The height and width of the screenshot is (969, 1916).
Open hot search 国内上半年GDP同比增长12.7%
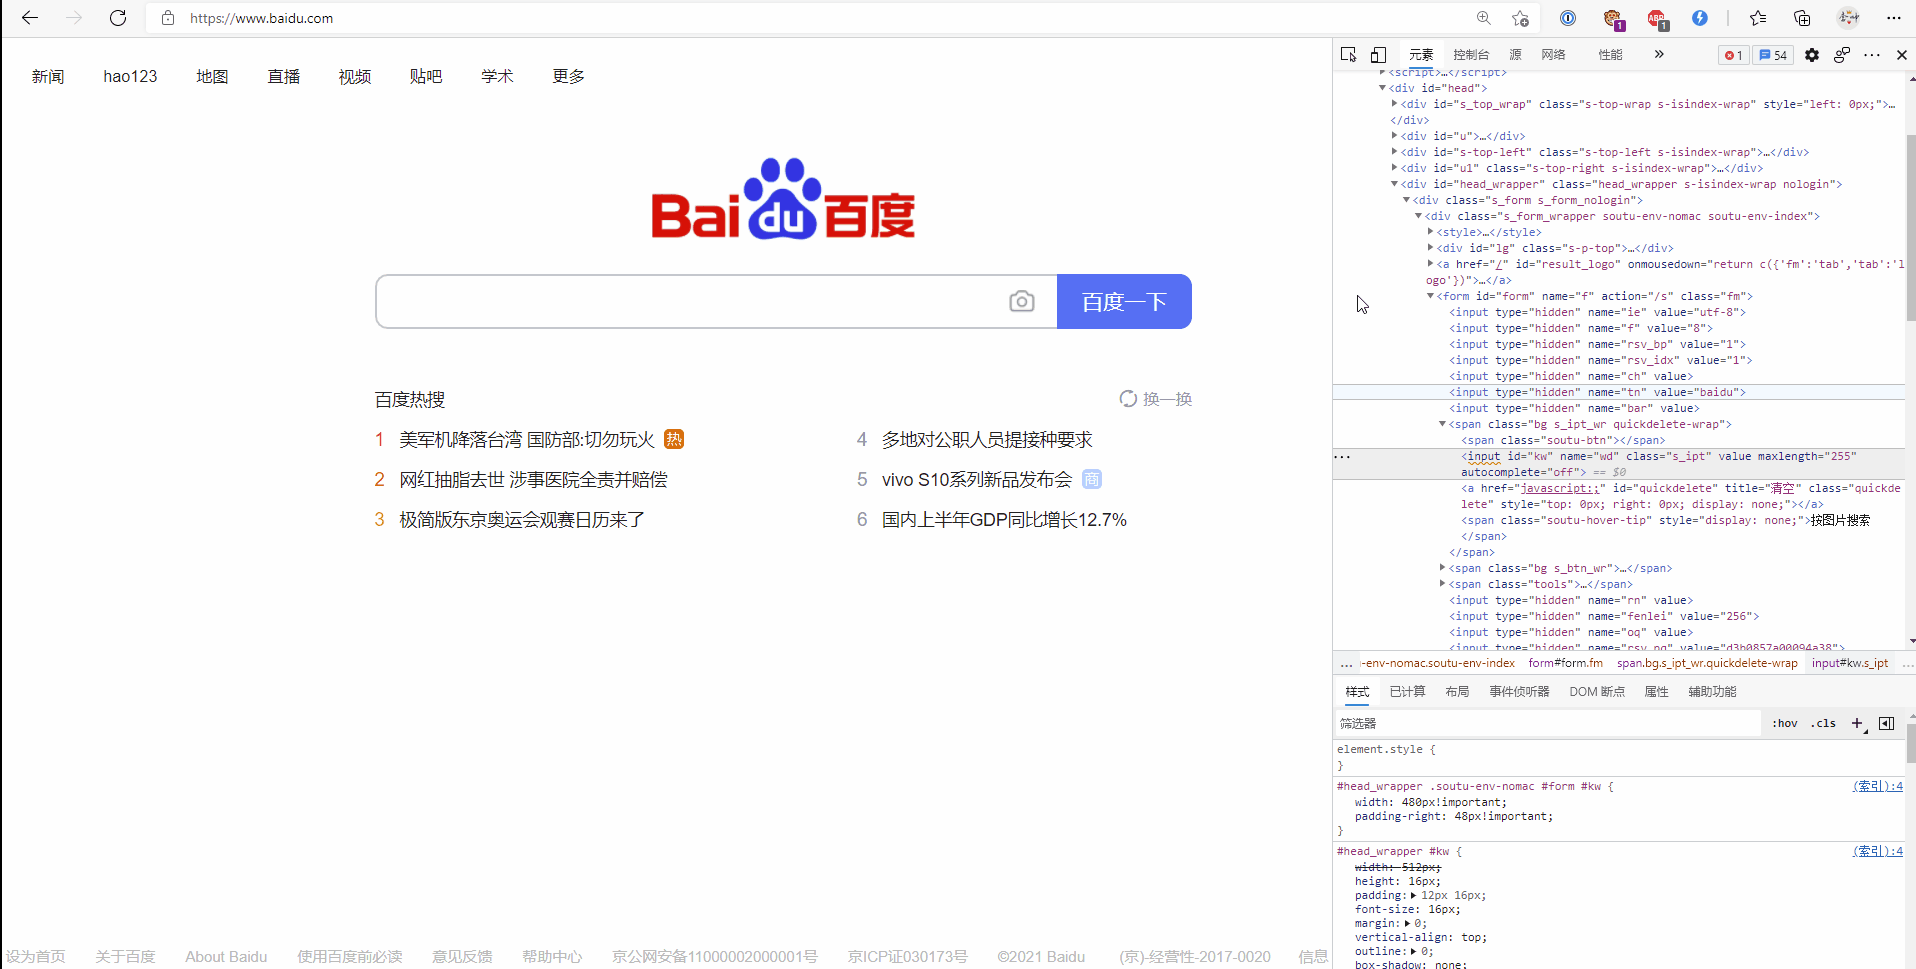click(1004, 520)
